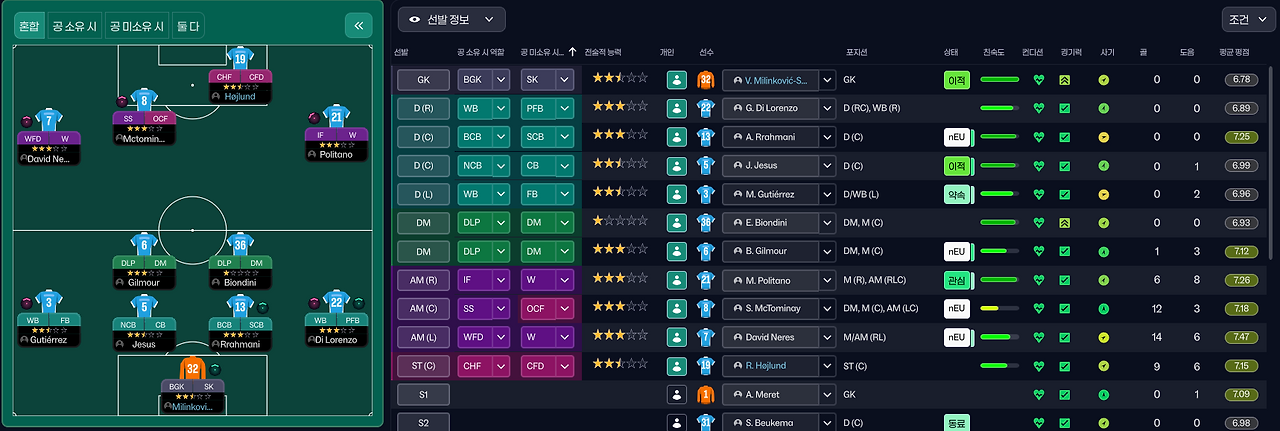
Task: Collapse the pitch panel with double-chevron button
Action: pos(358,26)
